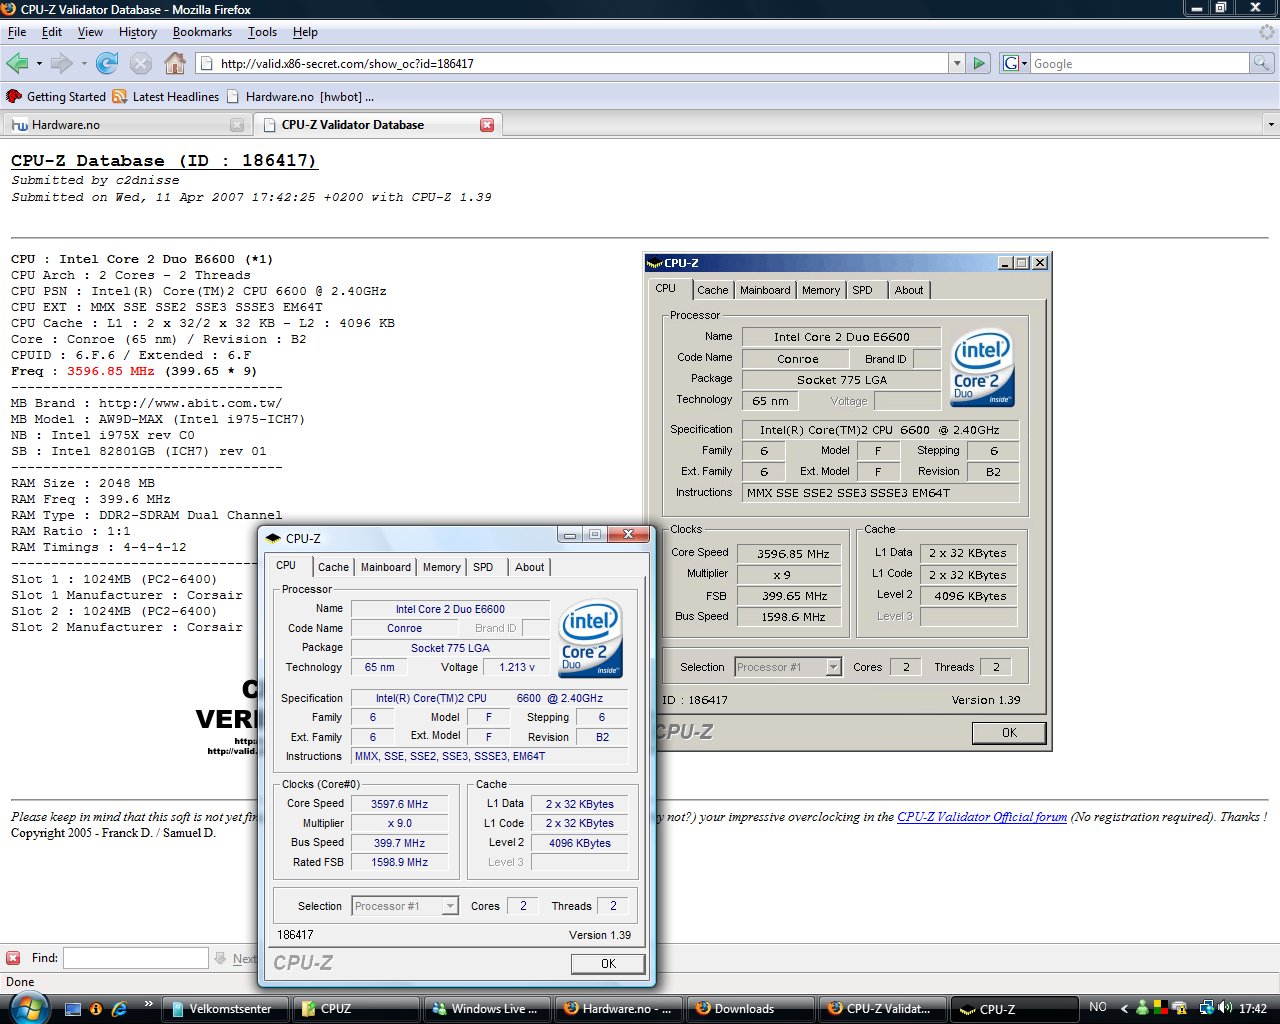Open the Help menu

(305, 32)
